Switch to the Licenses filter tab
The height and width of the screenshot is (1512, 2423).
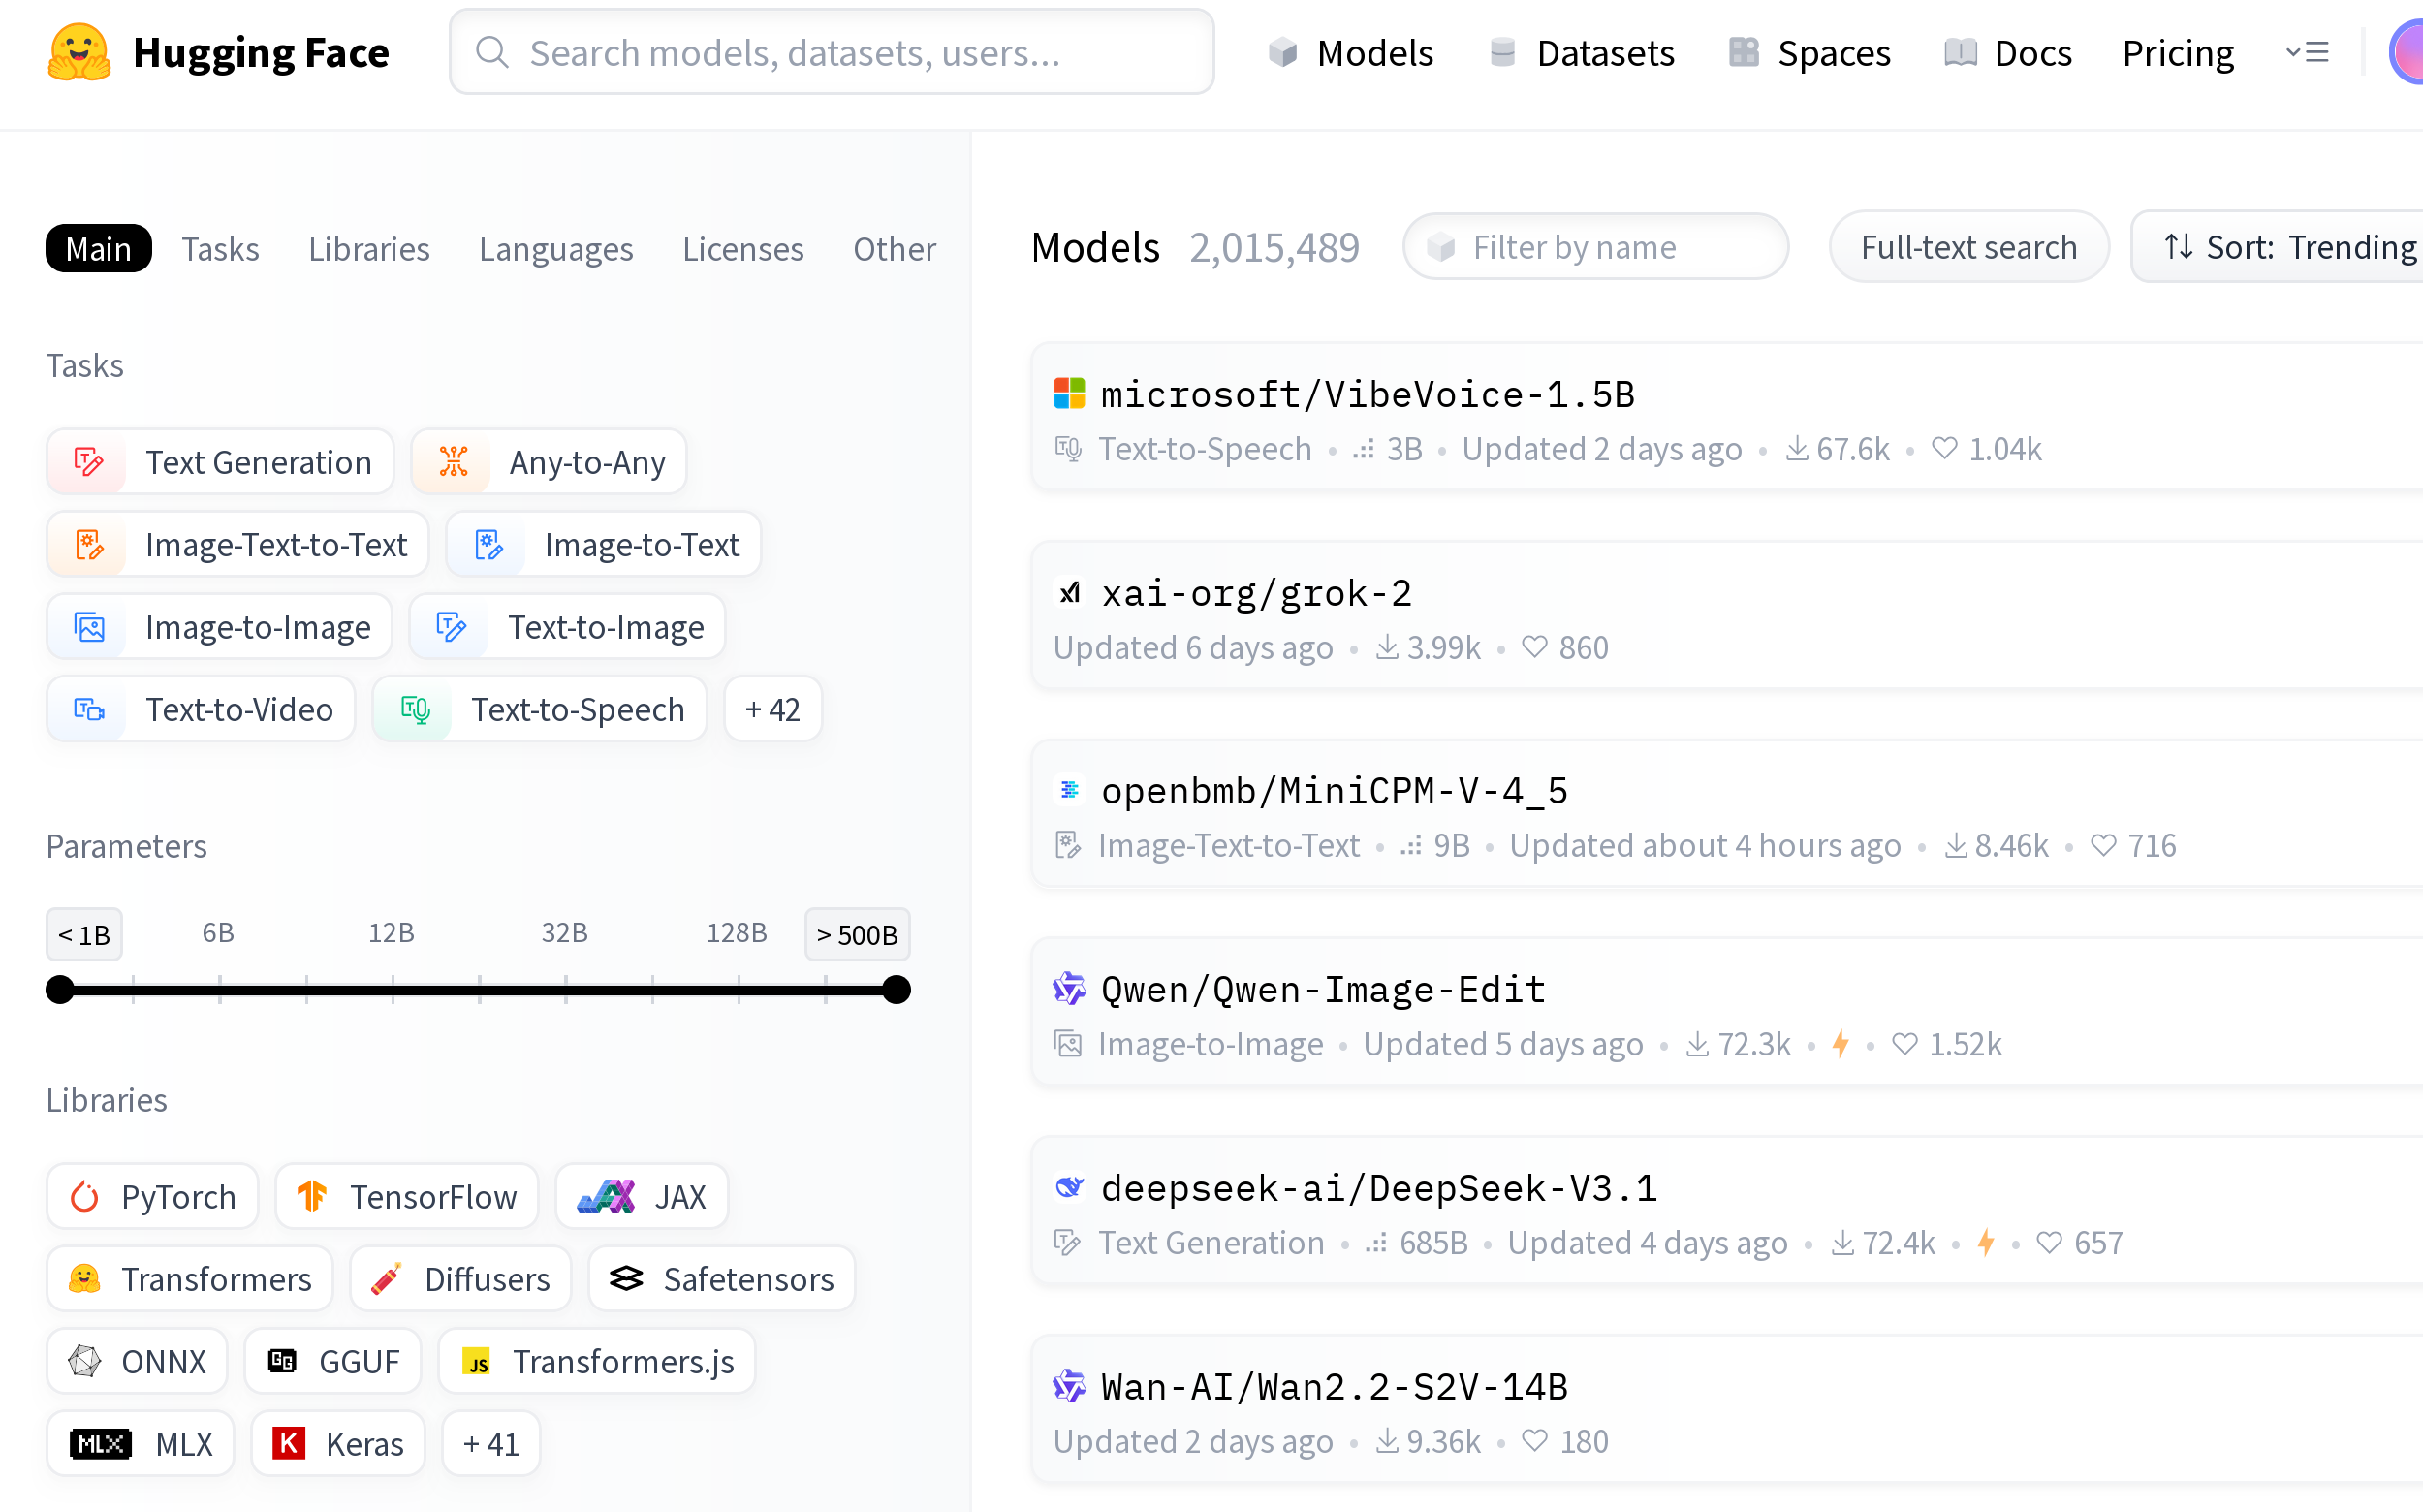[743, 248]
